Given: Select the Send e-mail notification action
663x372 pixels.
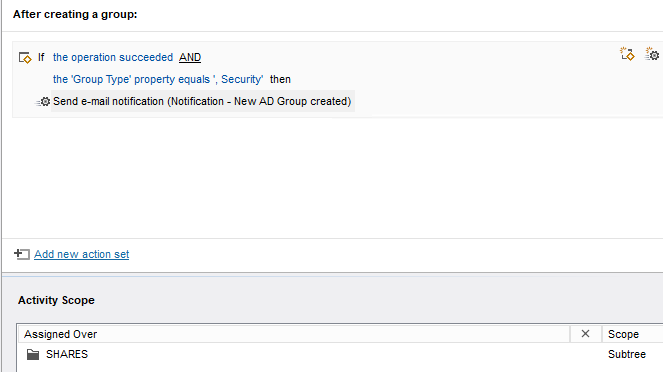Looking at the screenshot, I should coord(202,101).
